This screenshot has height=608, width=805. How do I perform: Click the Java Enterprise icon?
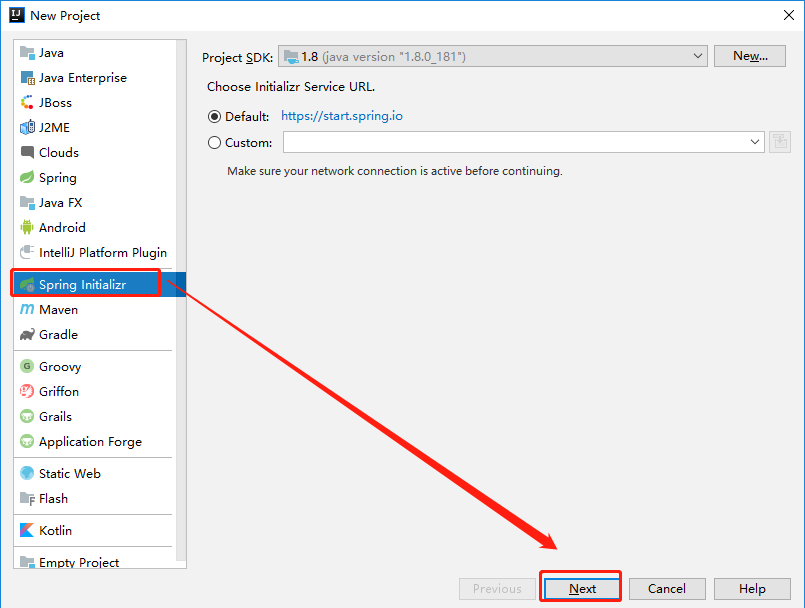click(x=27, y=78)
